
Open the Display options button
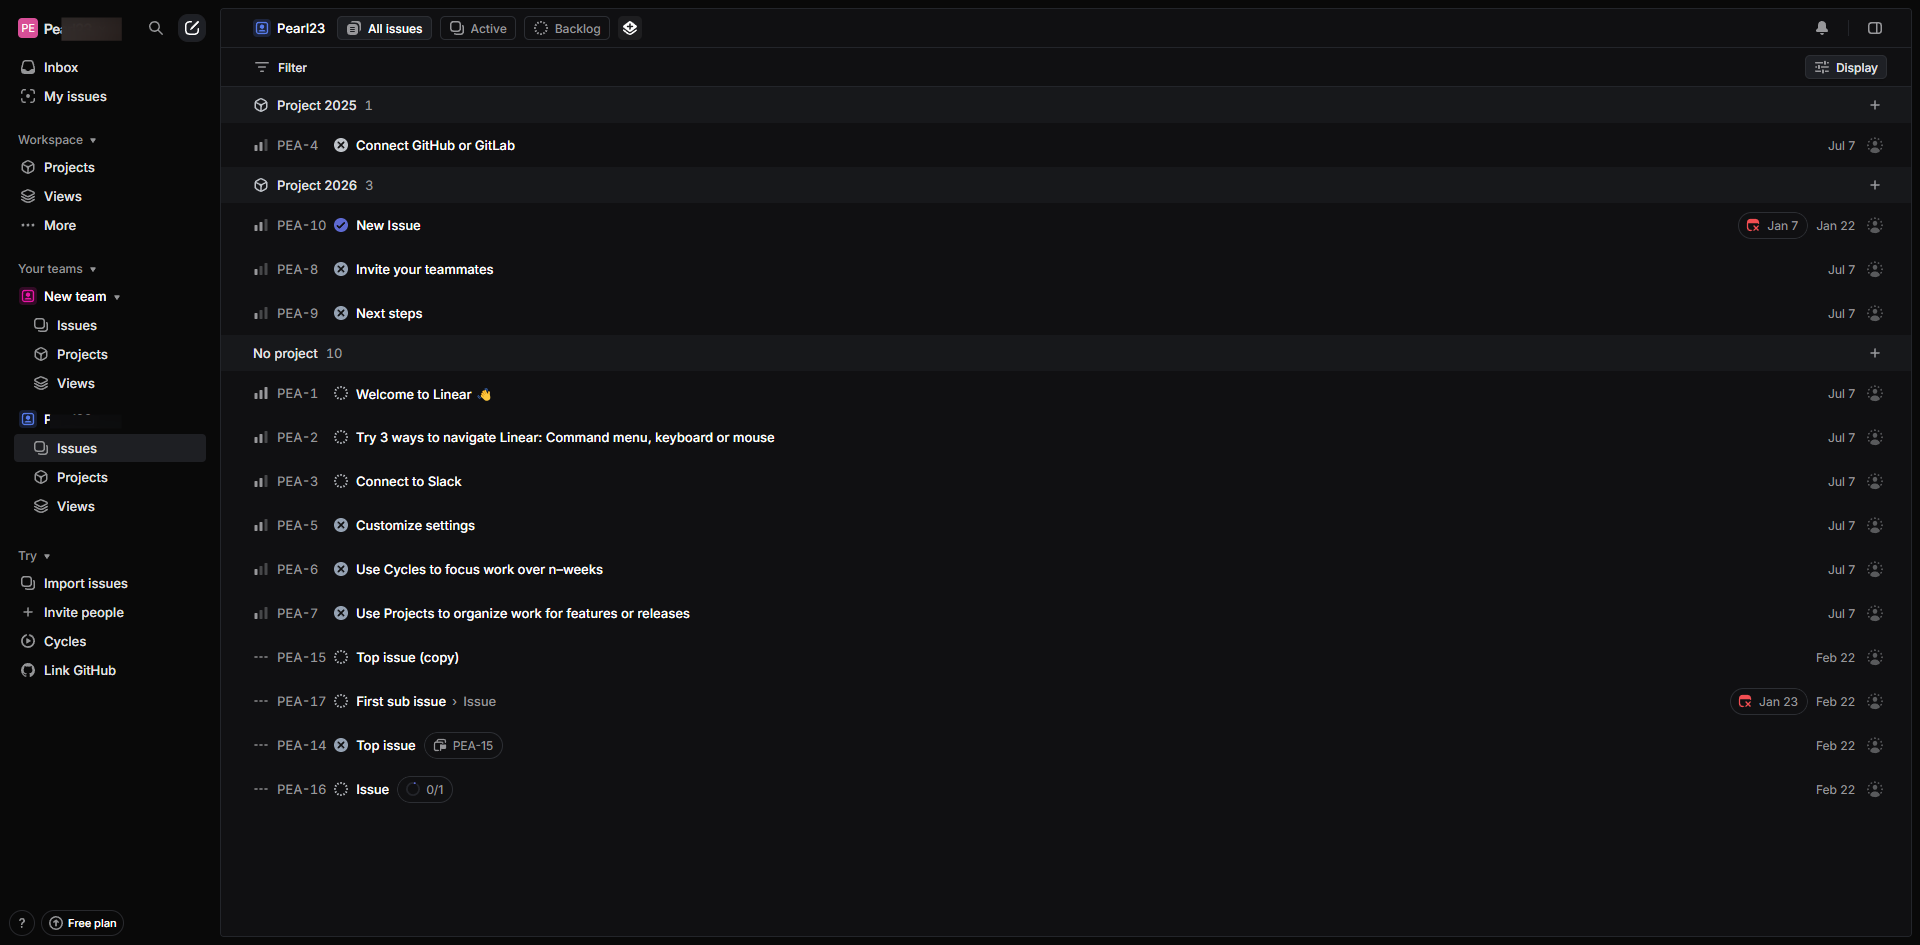coord(1846,68)
